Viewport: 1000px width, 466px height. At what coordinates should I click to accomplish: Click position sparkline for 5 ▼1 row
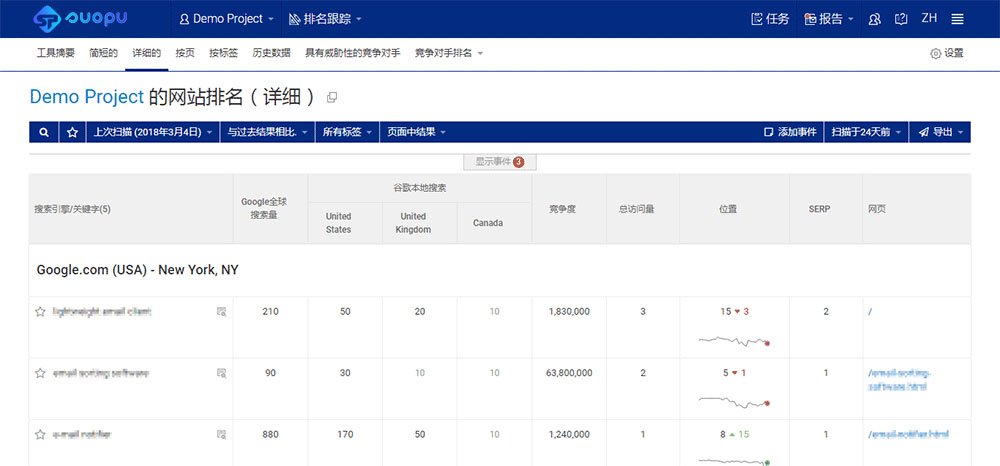(734, 402)
